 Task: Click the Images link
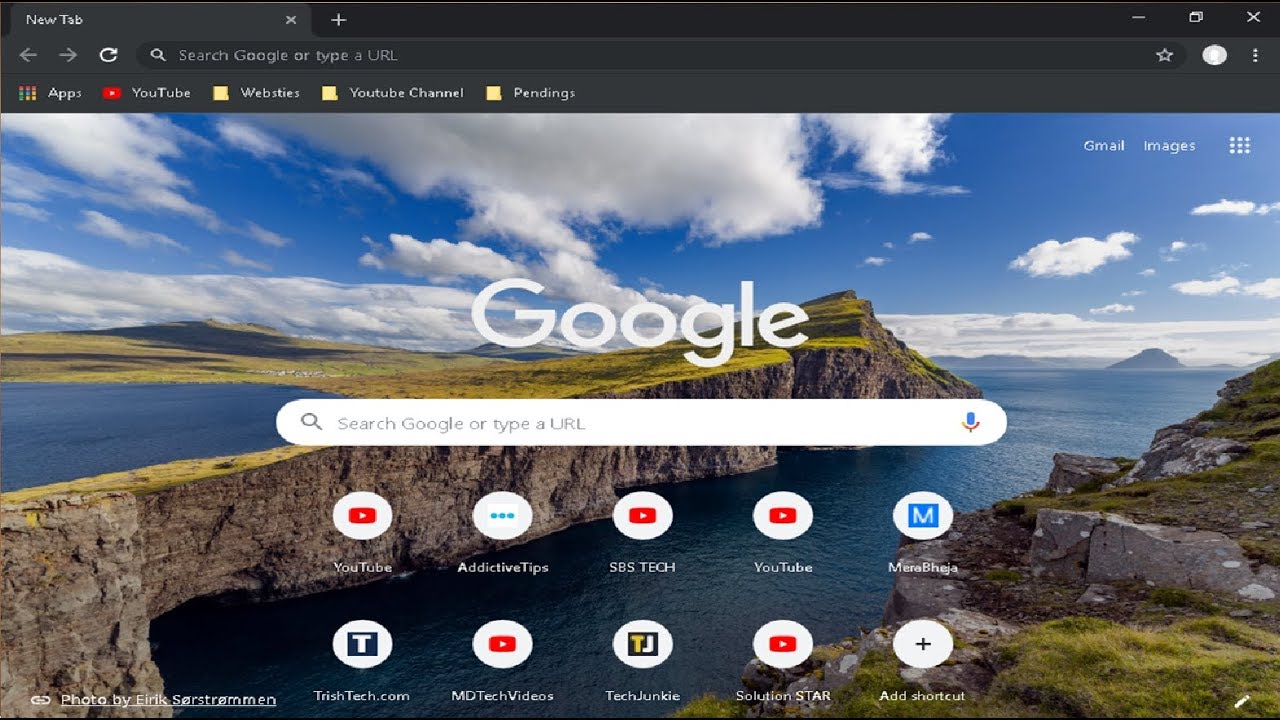click(1169, 145)
